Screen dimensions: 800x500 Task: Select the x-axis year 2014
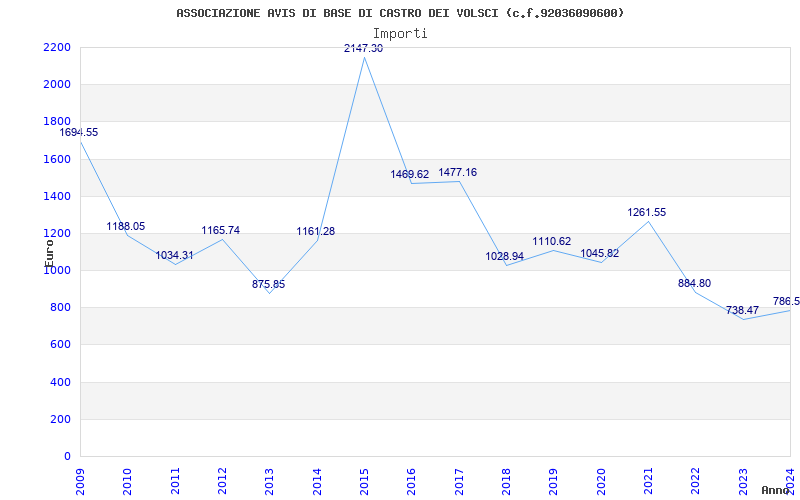317,481
